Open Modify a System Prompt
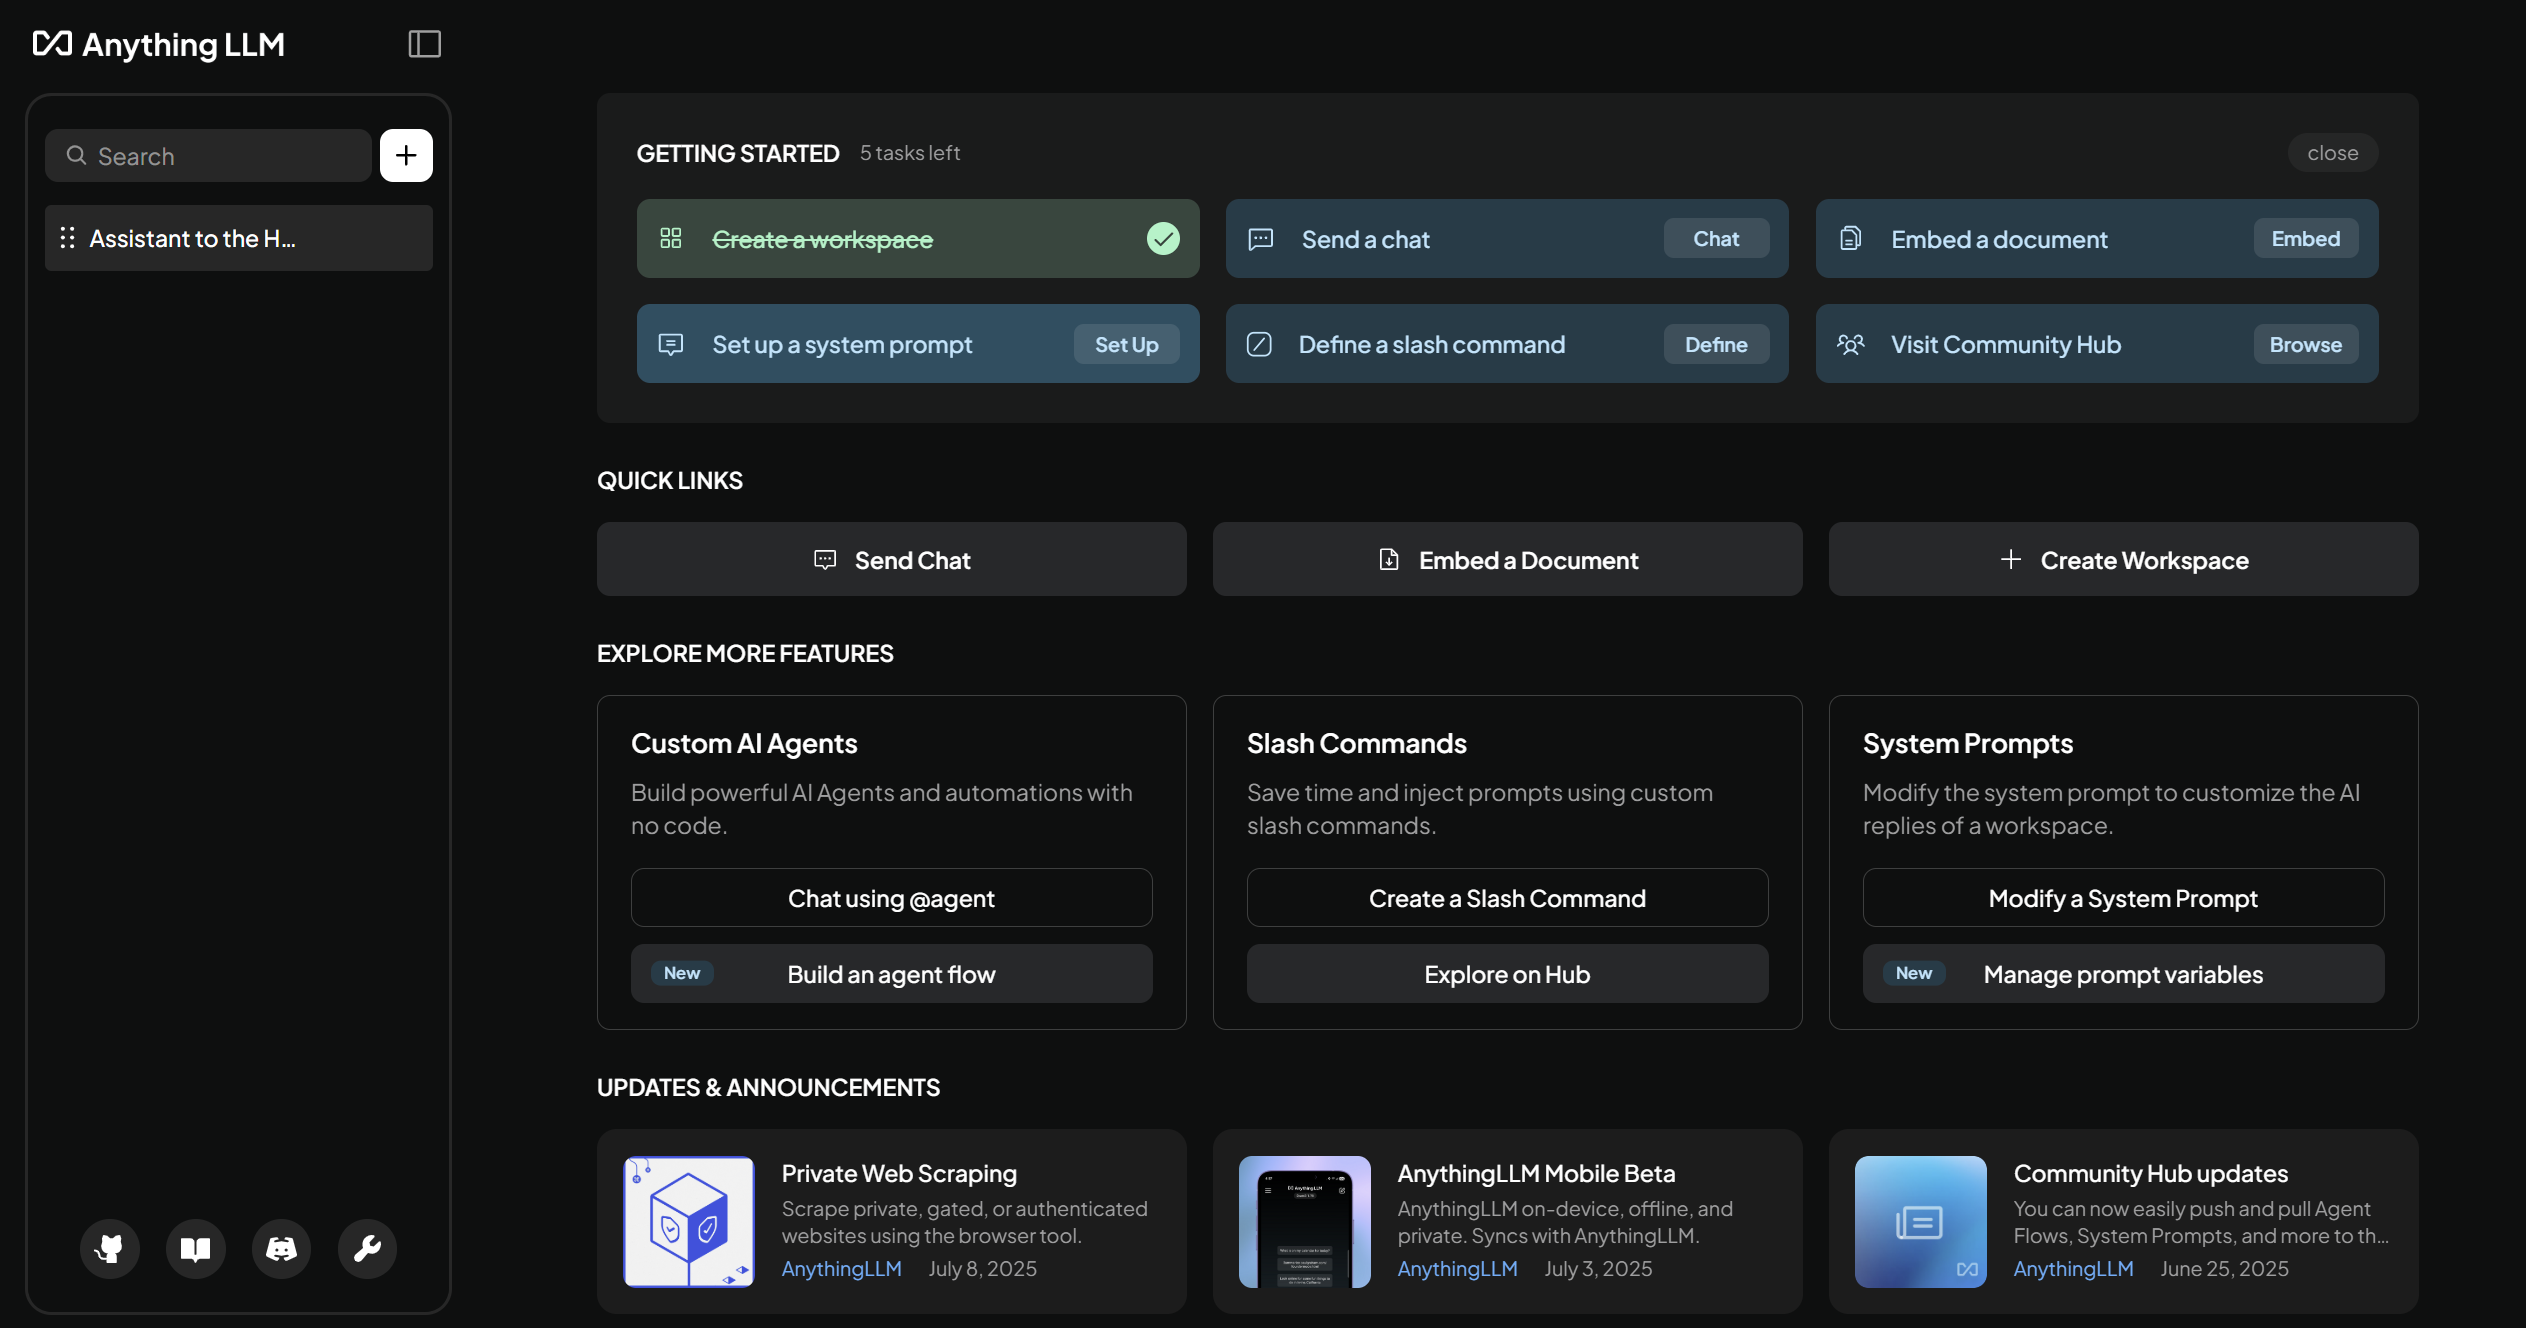This screenshot has width=2526, height=1328. 2122,897
